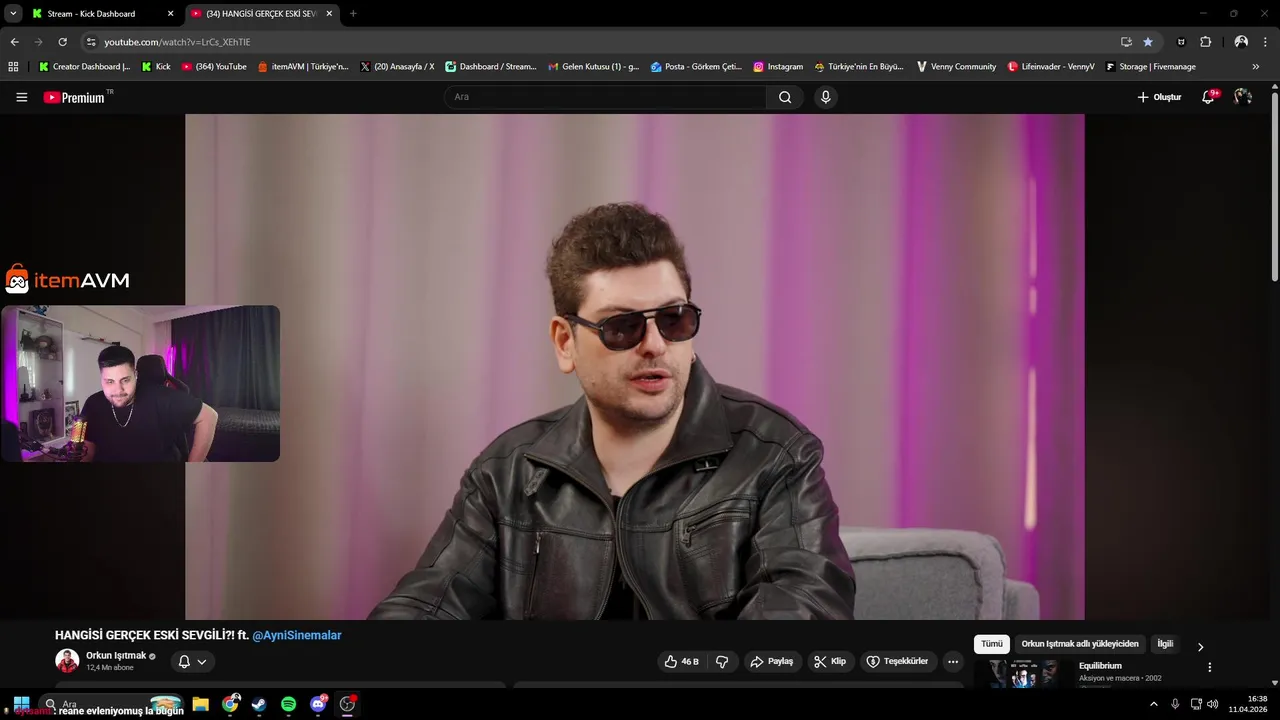Image resolution: width=1280 pixels, height=720 pixels.
Task: Follow the @AyniSinemalar mention link
Action: 297,635
